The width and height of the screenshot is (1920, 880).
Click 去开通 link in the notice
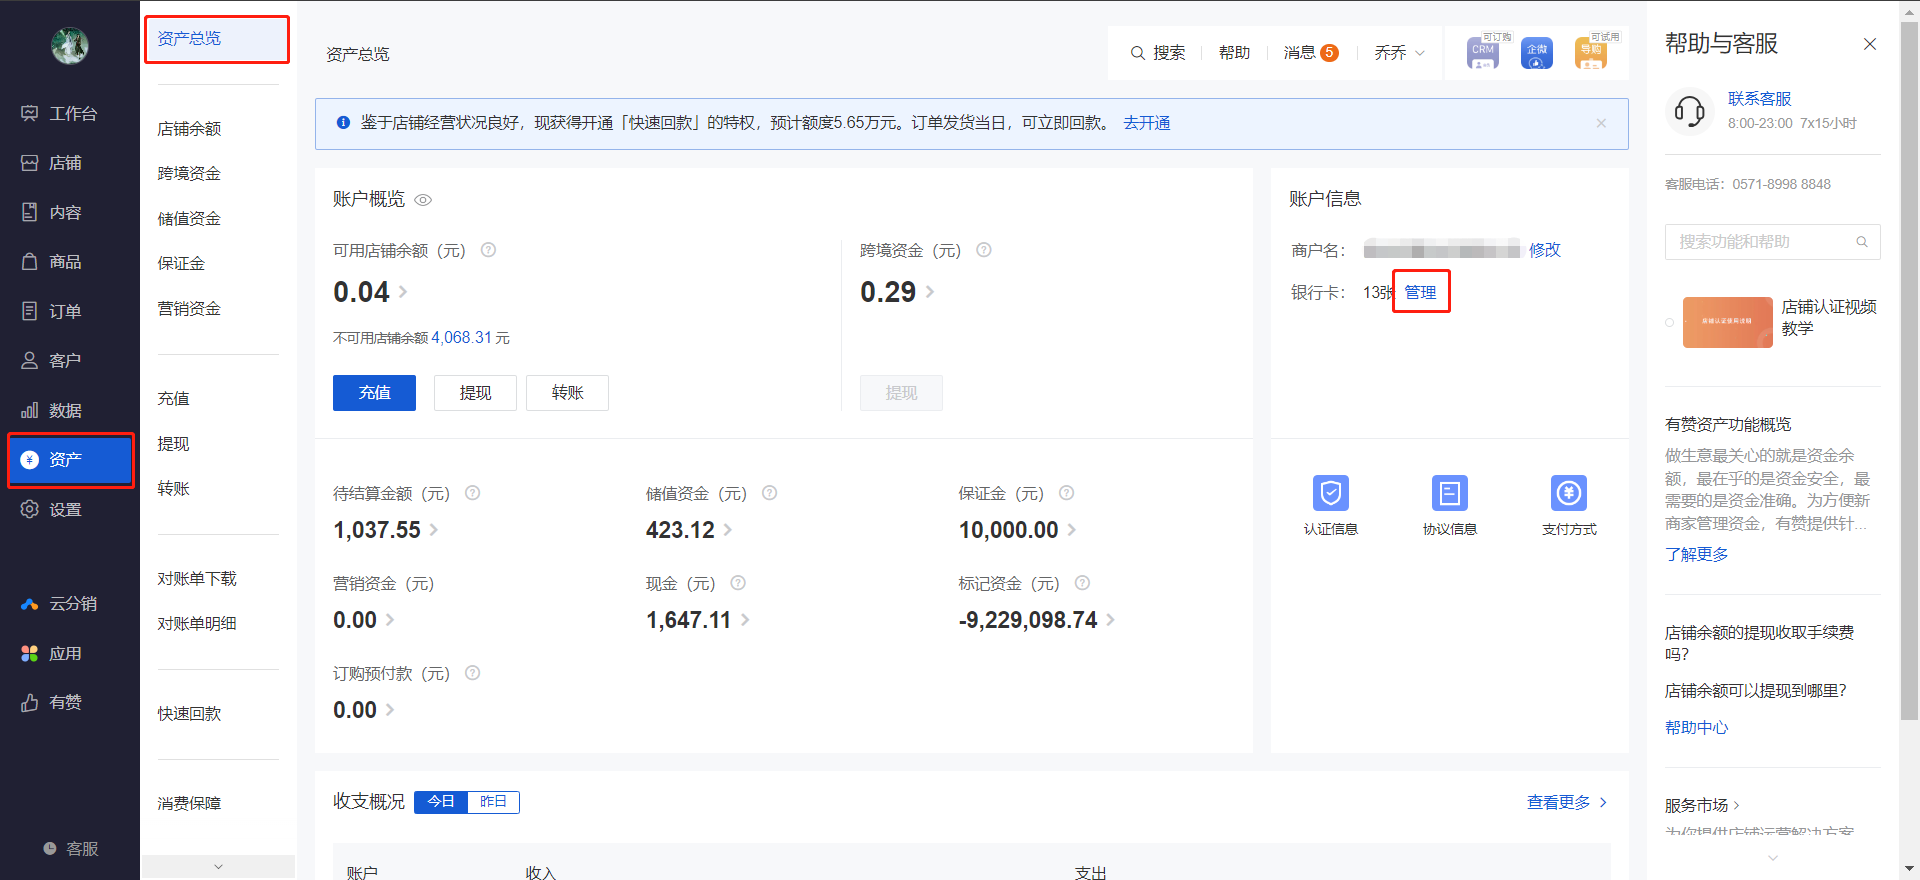[1146, 123]
